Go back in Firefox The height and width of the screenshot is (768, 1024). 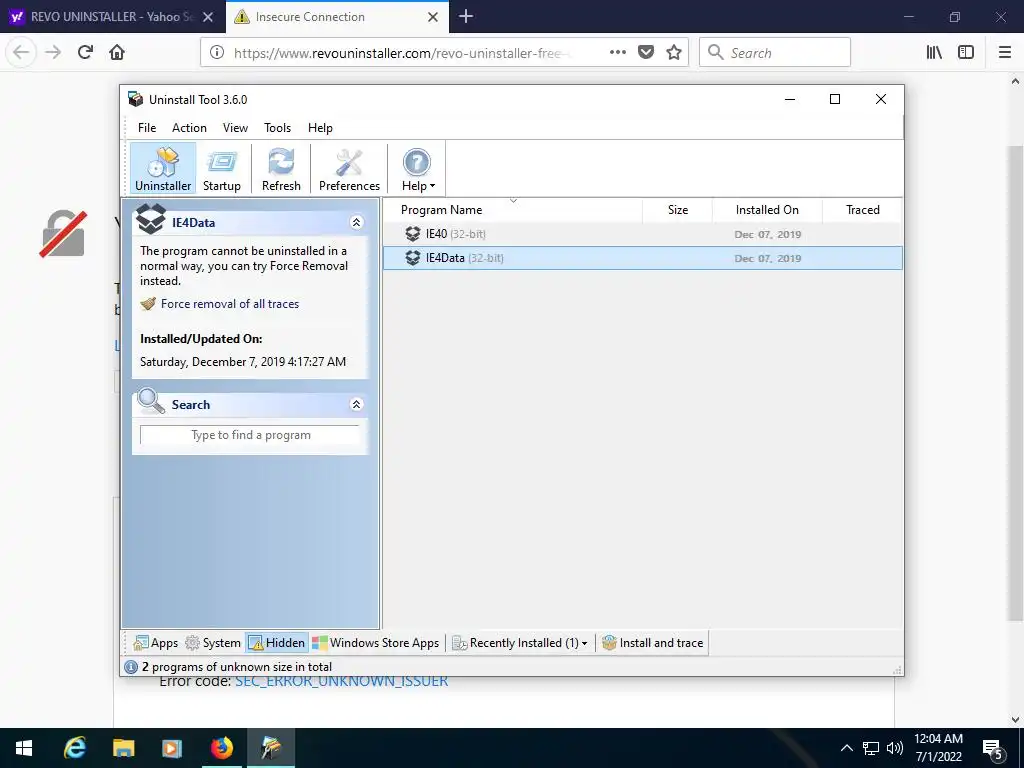tap(22, 52)
